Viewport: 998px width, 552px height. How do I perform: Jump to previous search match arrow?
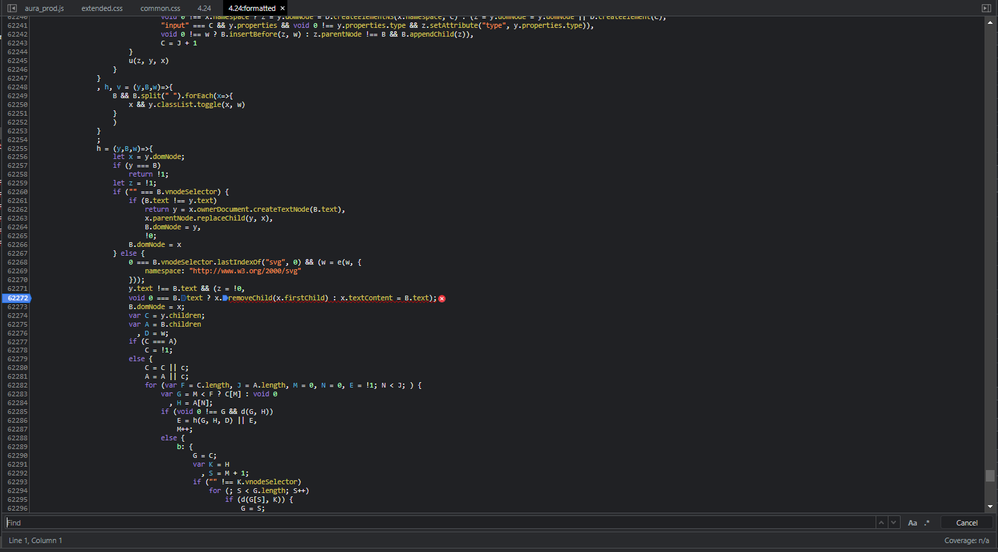point(881,523)
